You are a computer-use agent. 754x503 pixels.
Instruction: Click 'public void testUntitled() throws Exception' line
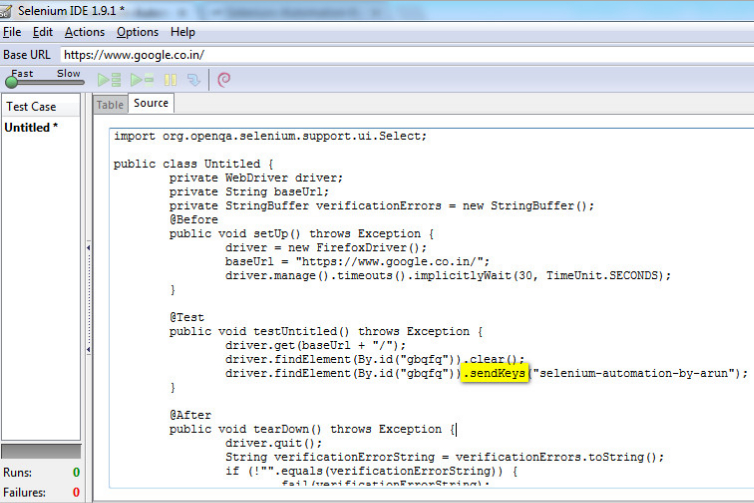point(326,331)
